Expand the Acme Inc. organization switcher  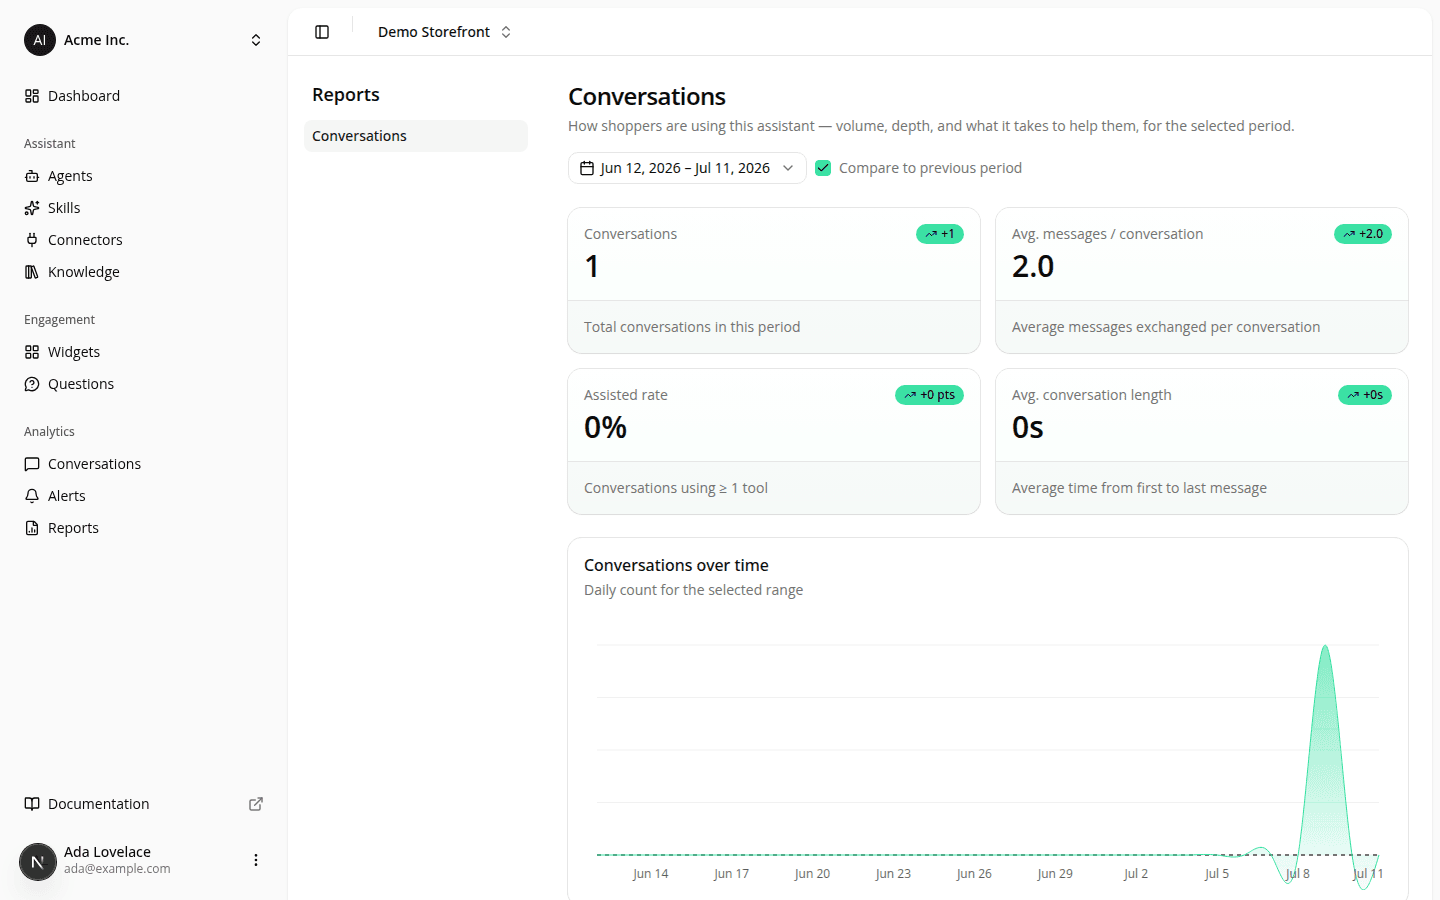(x=144, y=40)
